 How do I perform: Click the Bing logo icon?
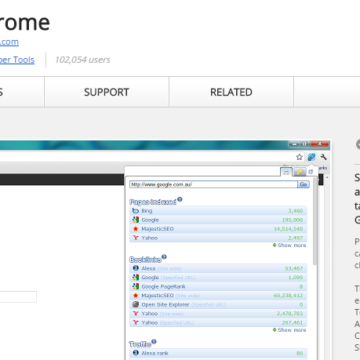[x=135, y=211]
